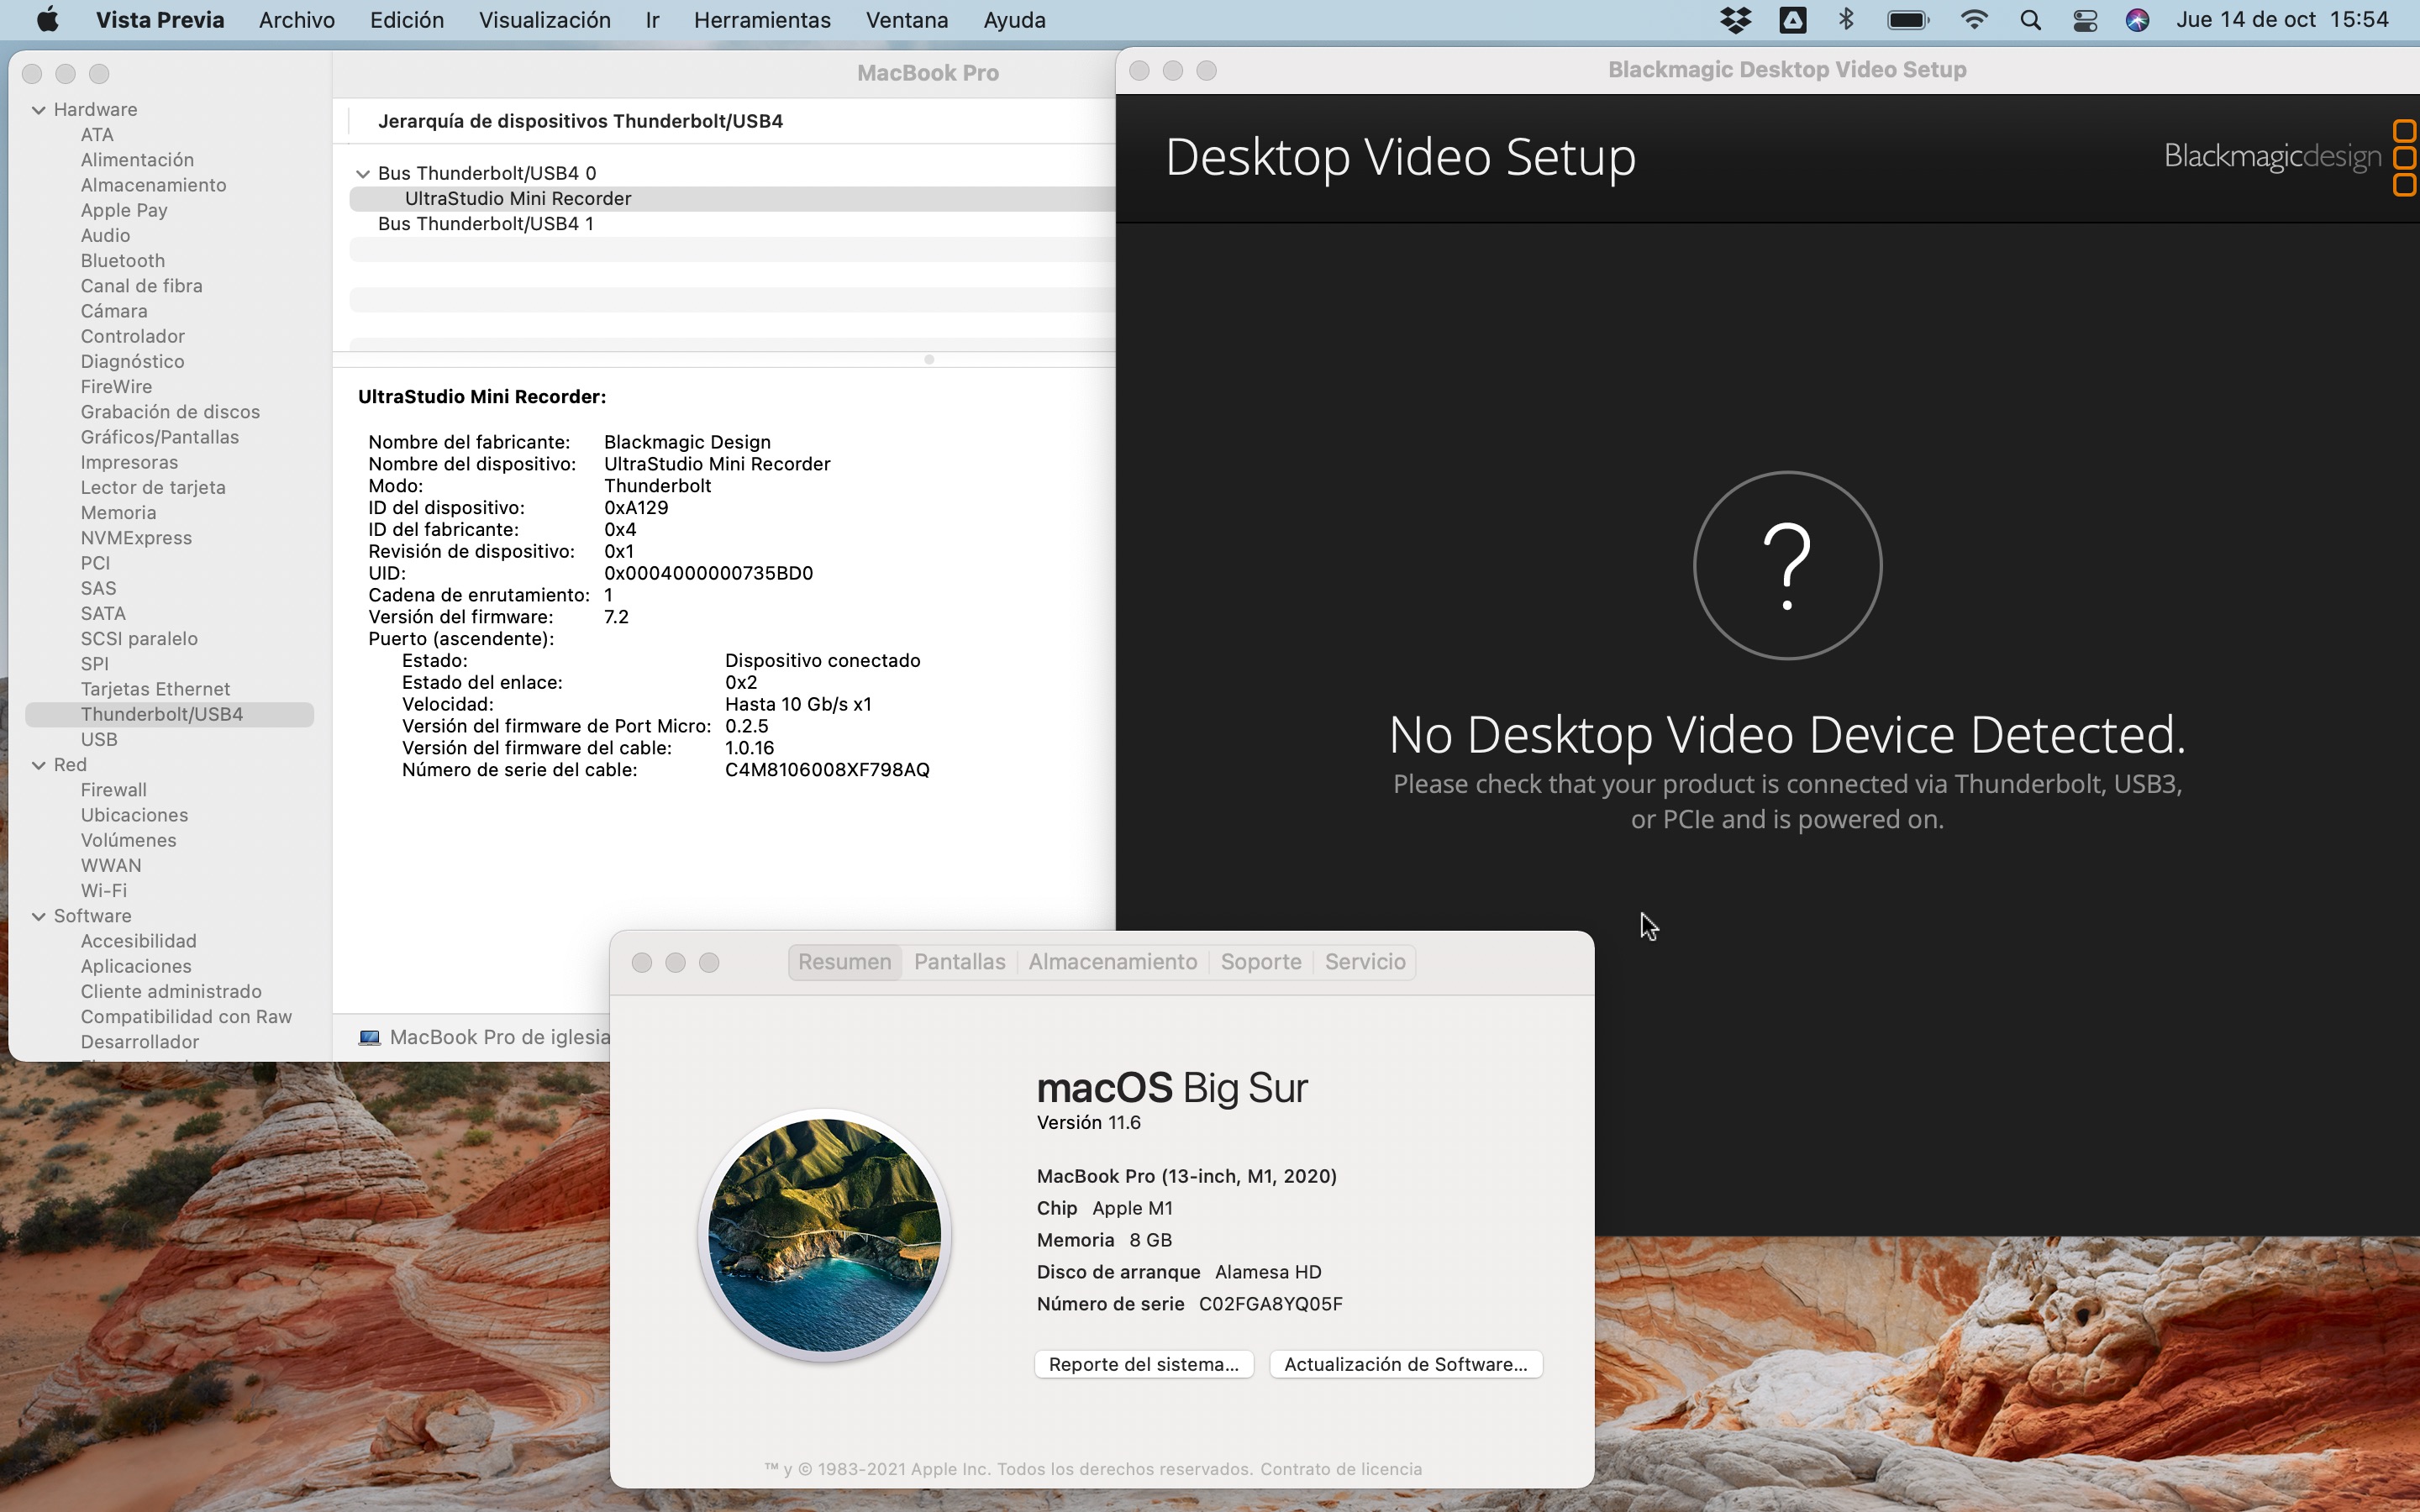Select Wi-Fi under Red
Image resolution: width=2420 pixels, height=1512 pixels.
[x=104, y=891]
